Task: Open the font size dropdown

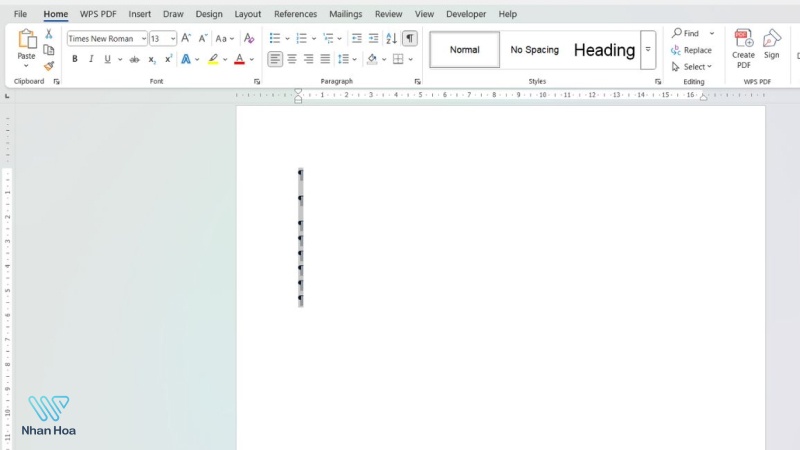Action: click(x=173, y=39)
